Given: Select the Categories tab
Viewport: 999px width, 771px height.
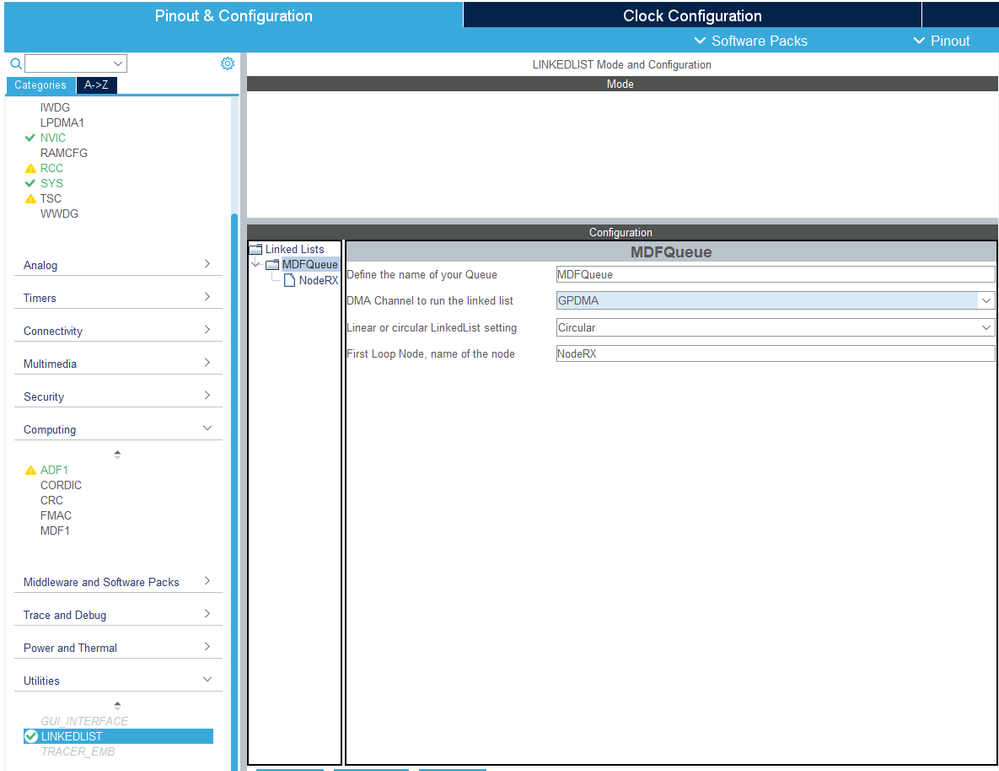Looking at the screenshot, I should tap(40, 85).
